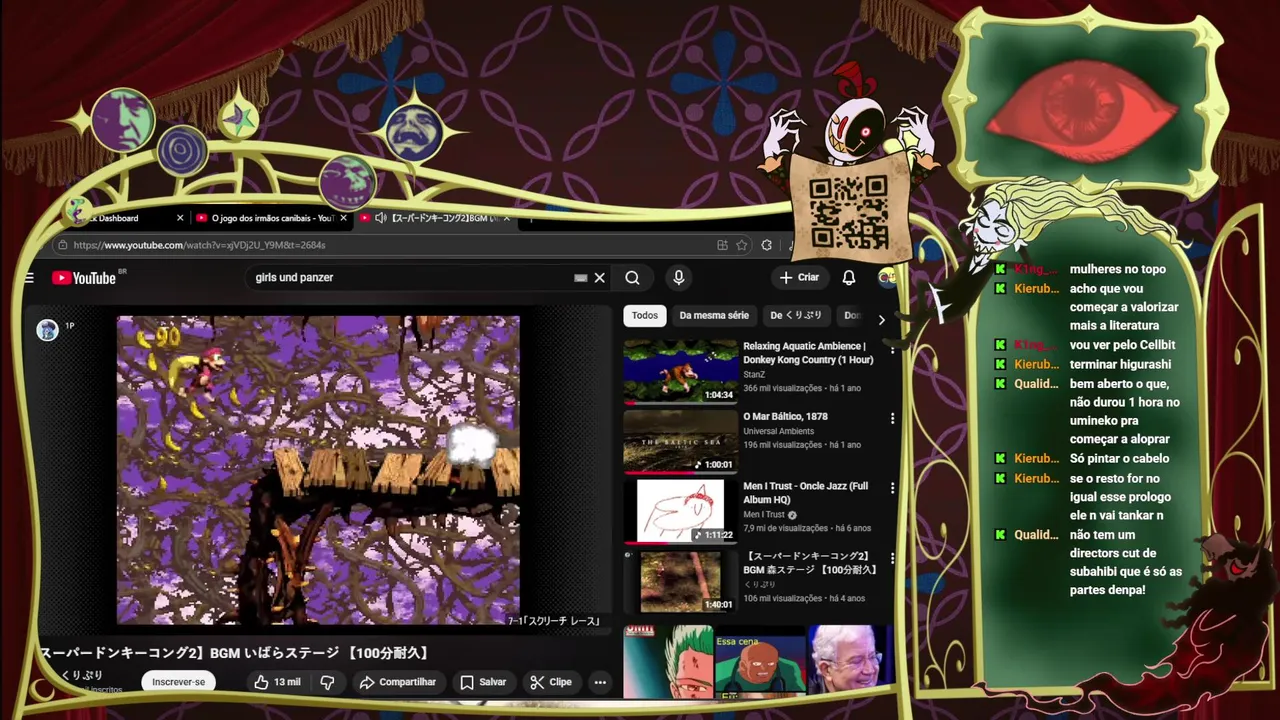The width and height of the screenshot is (1280, 720).
Task: Open more actions ellipsis under the video
Action: click(x=600, y=682)
